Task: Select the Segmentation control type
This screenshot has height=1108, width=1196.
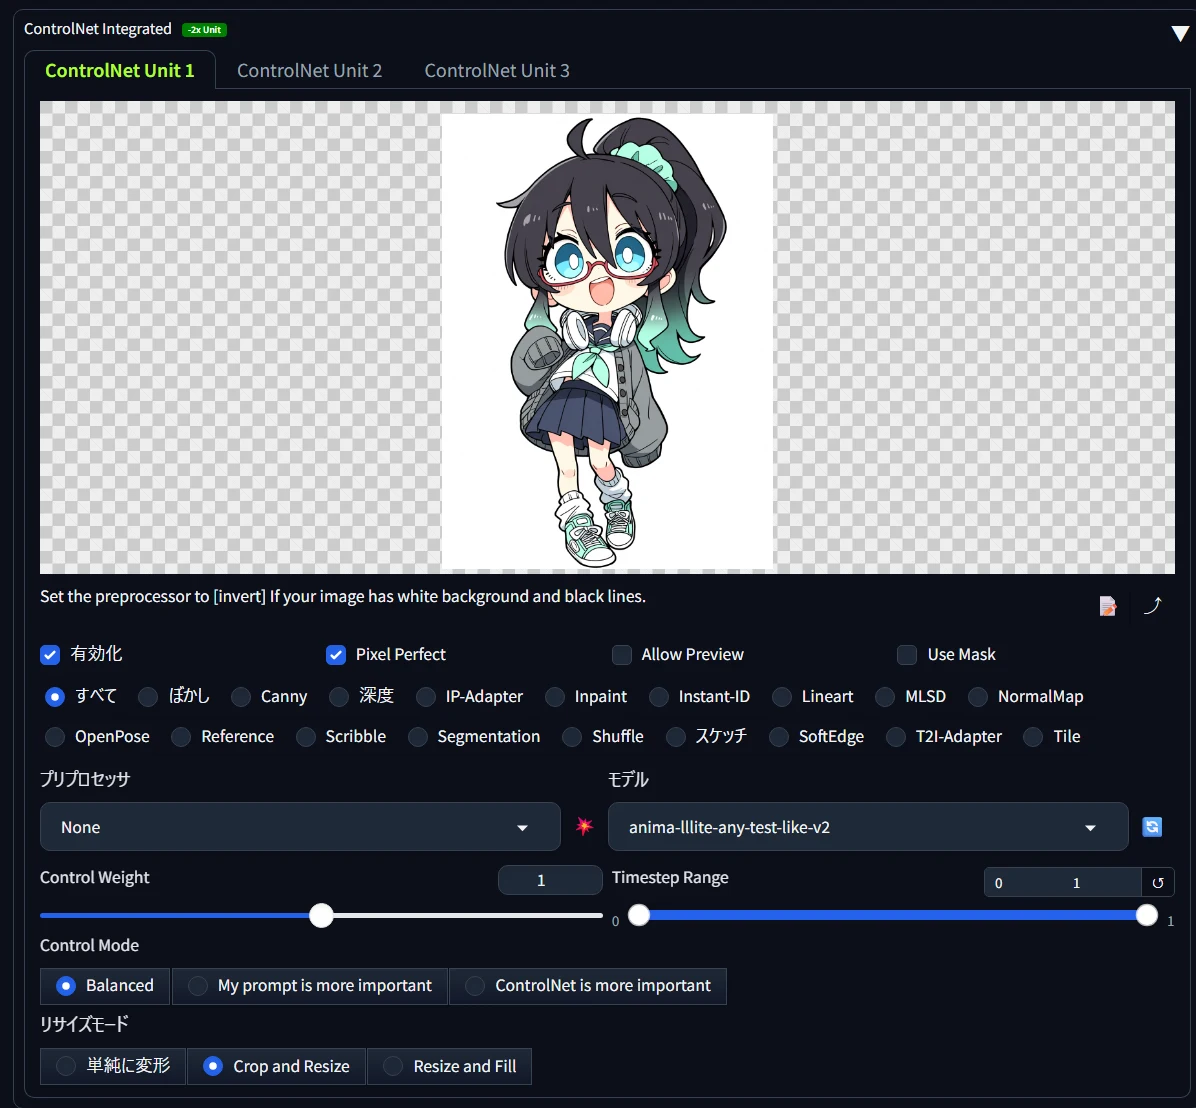Action: [x=417, y=737]
